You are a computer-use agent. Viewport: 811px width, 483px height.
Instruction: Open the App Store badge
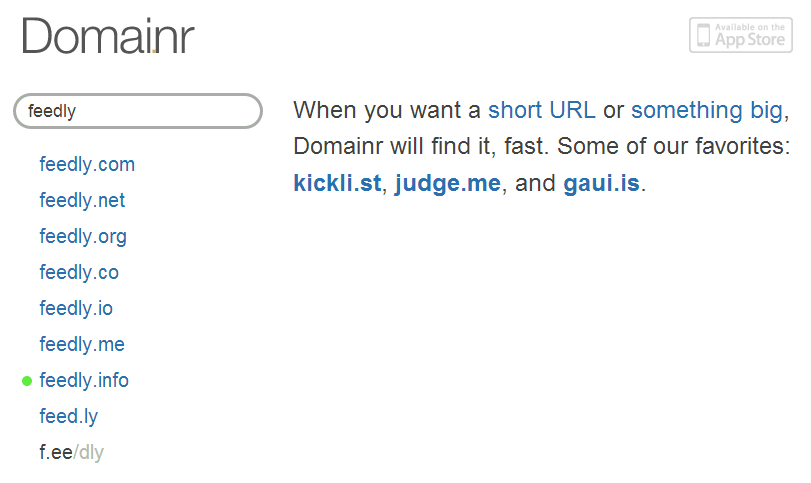tap(741, 35)
